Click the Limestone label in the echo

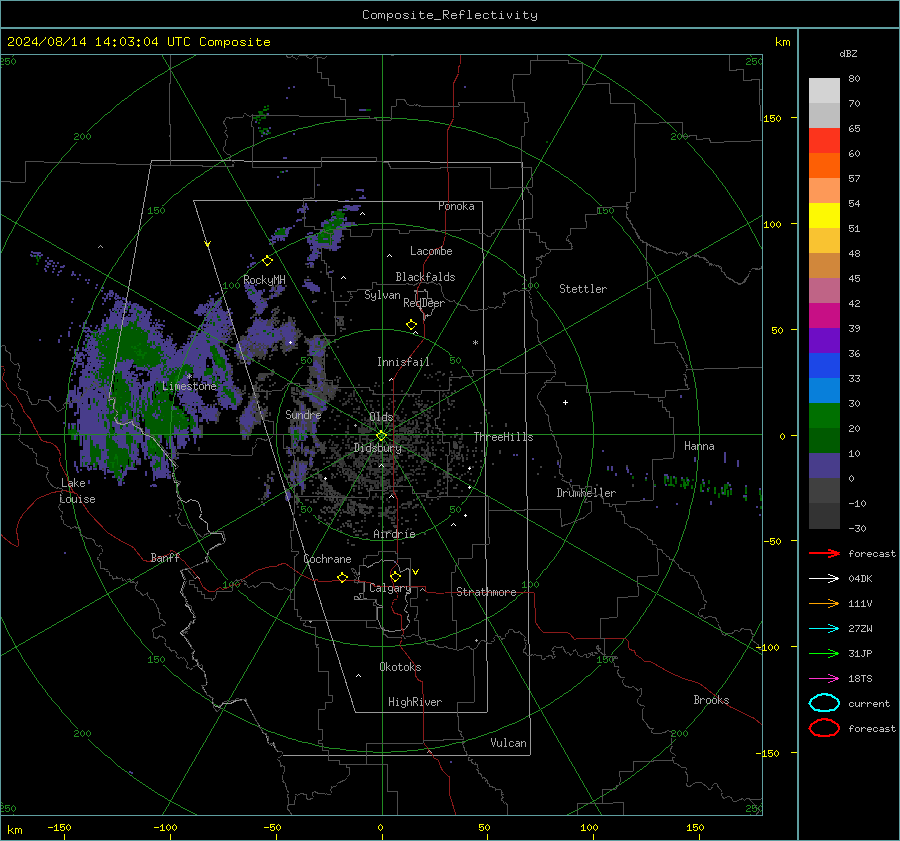[x=189, y=386]
